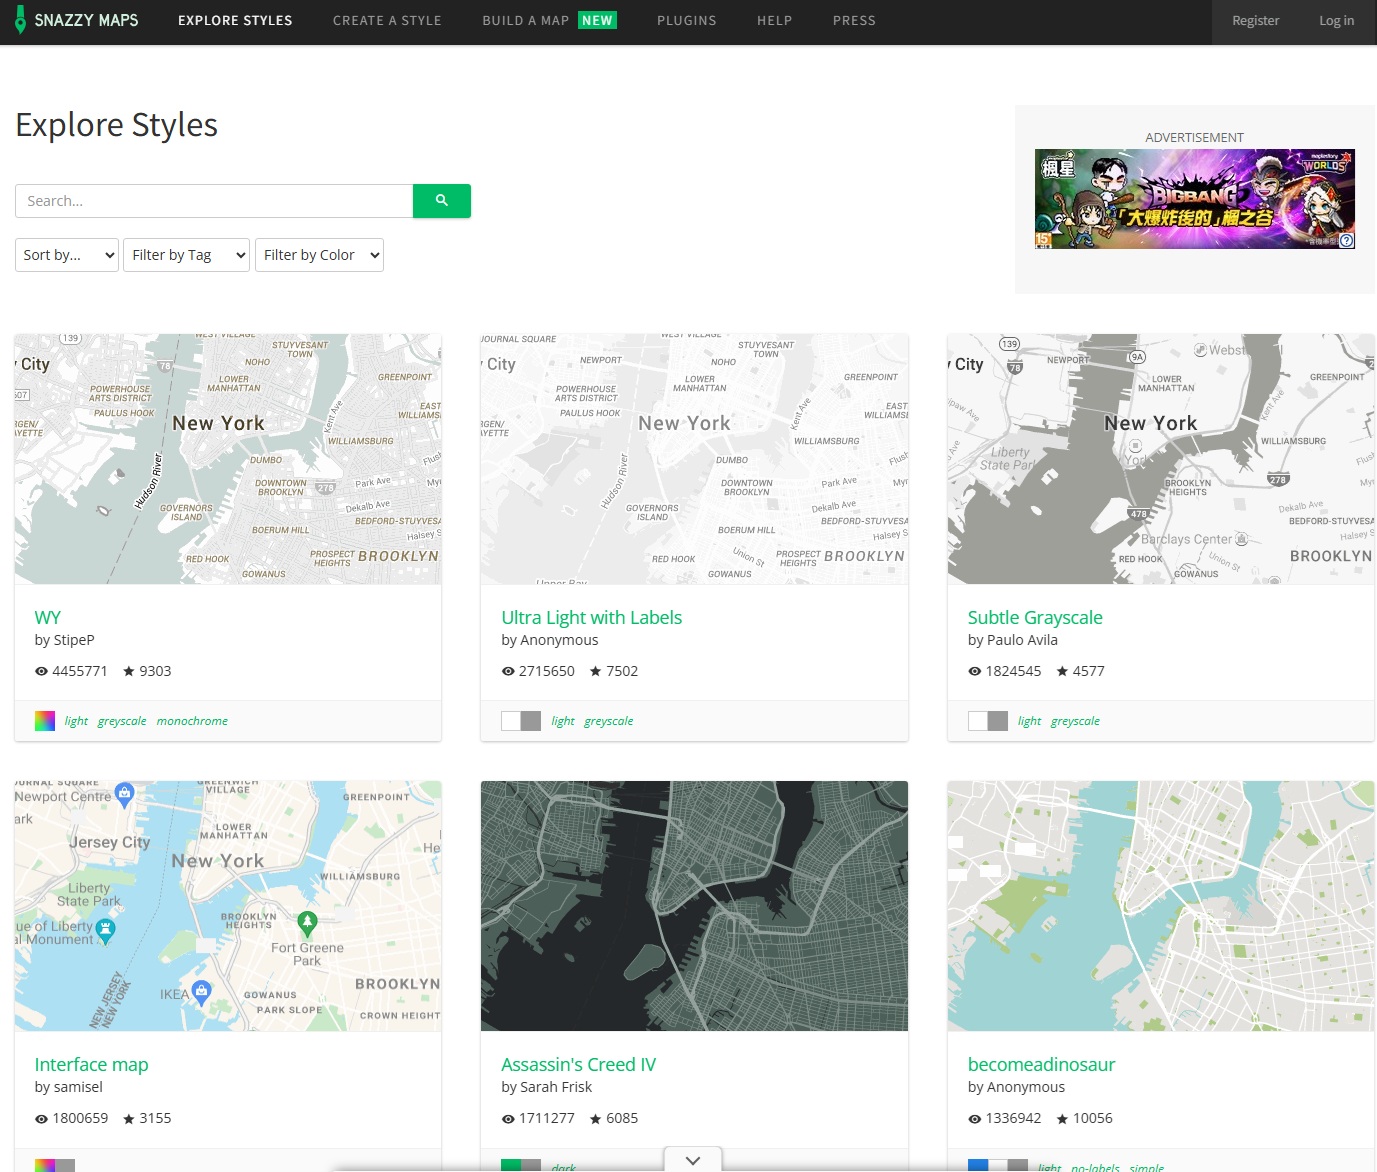This screenshot has width=1377, height=1172.
Task: Click the white-gray swatch on Subtle Grayscale
Action: [987, 721]
